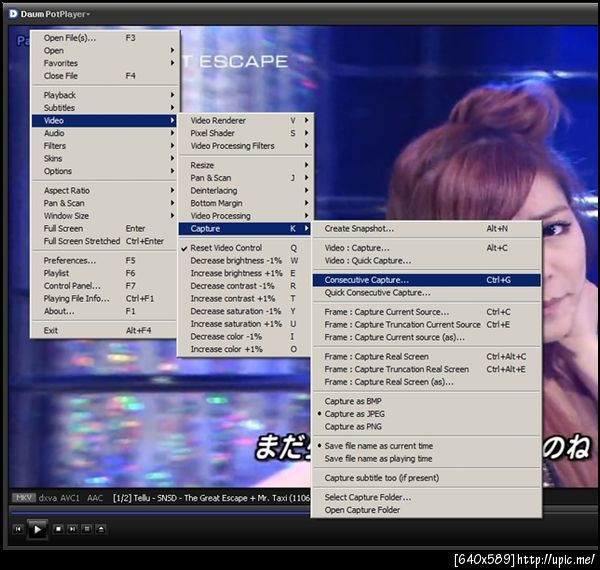Screen dimensions: 600x570
Task: Toggle Reset Video Control check item
Action: [226, 248]
